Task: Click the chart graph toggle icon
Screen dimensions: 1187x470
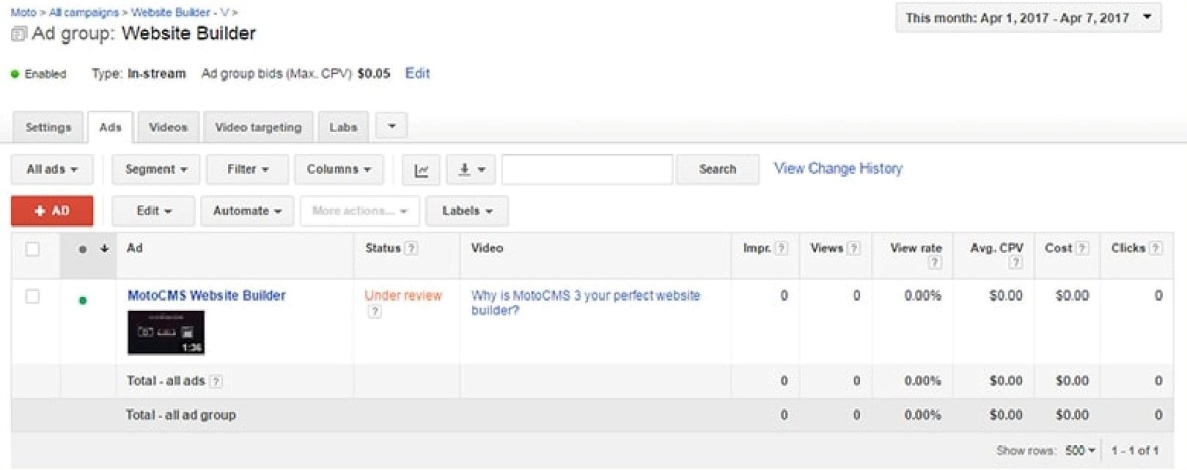Action: (421, 170)
